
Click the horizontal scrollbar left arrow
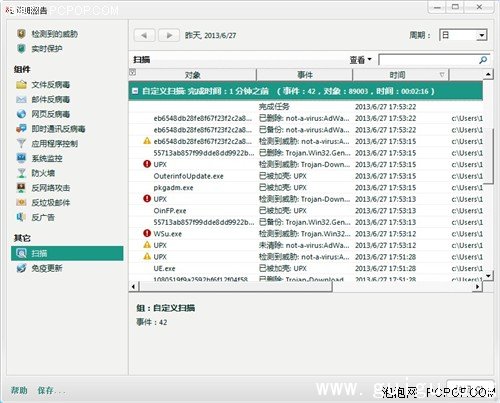[134, 287]
